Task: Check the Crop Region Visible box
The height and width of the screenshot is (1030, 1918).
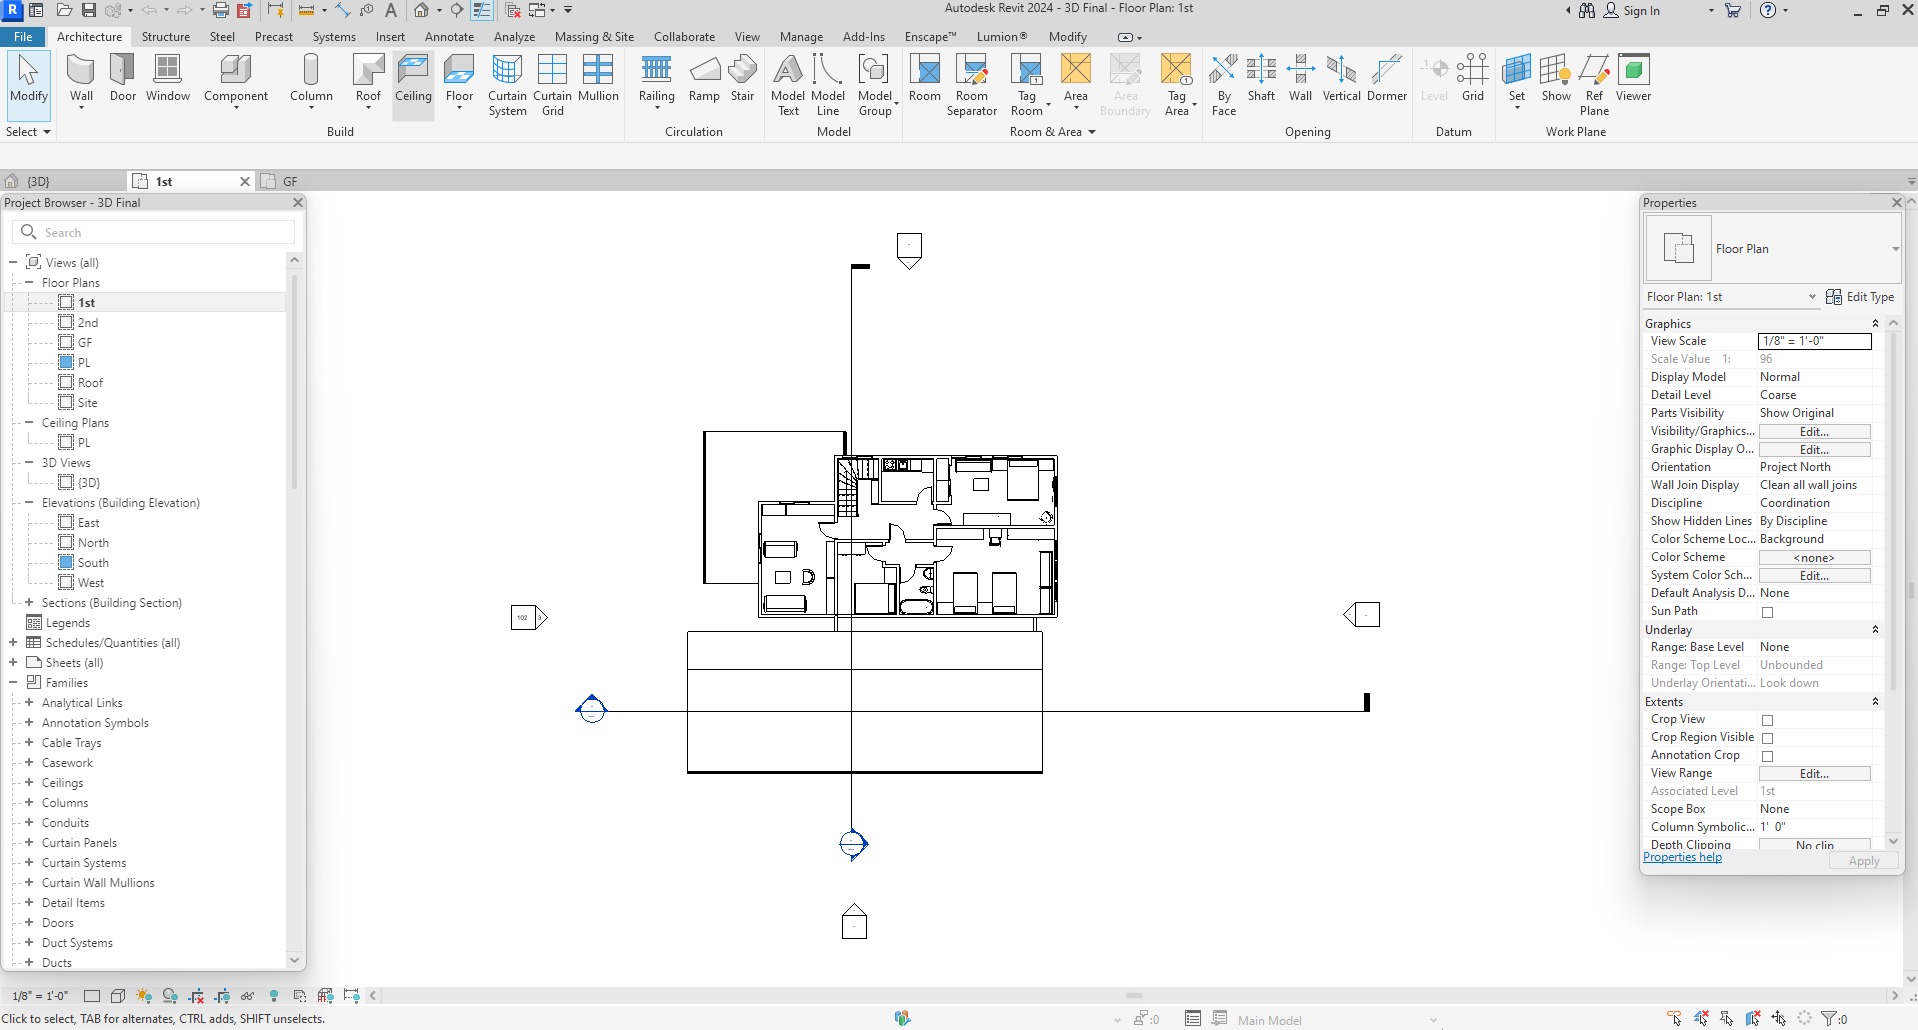Action: click(x=1767, y=738)
